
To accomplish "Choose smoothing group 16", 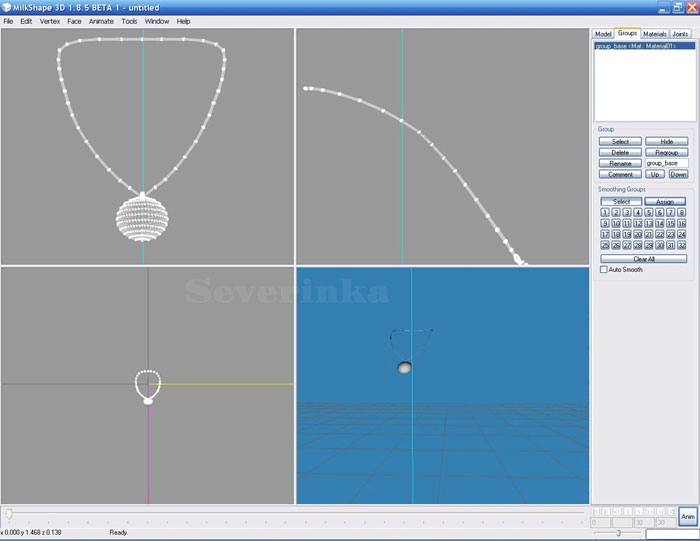I will (x=682, y=223).
